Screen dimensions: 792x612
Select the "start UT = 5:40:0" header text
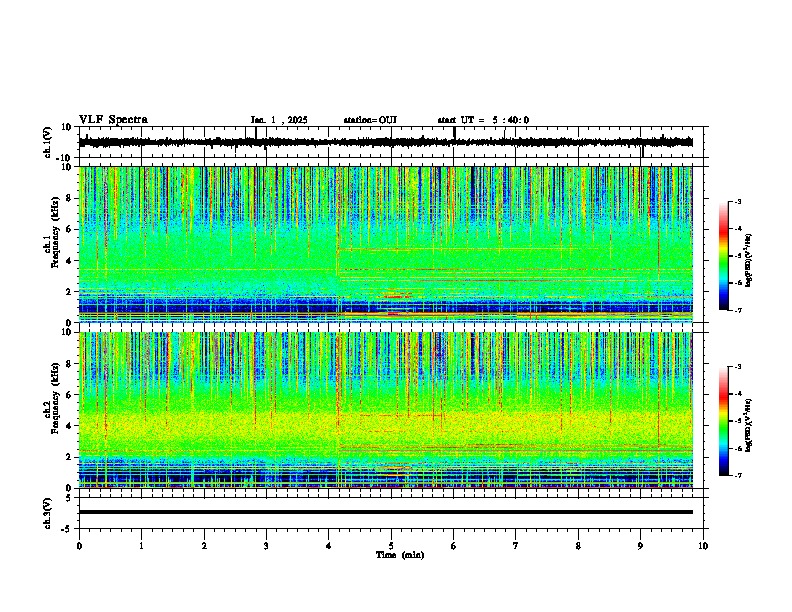(x=483, y=120)
